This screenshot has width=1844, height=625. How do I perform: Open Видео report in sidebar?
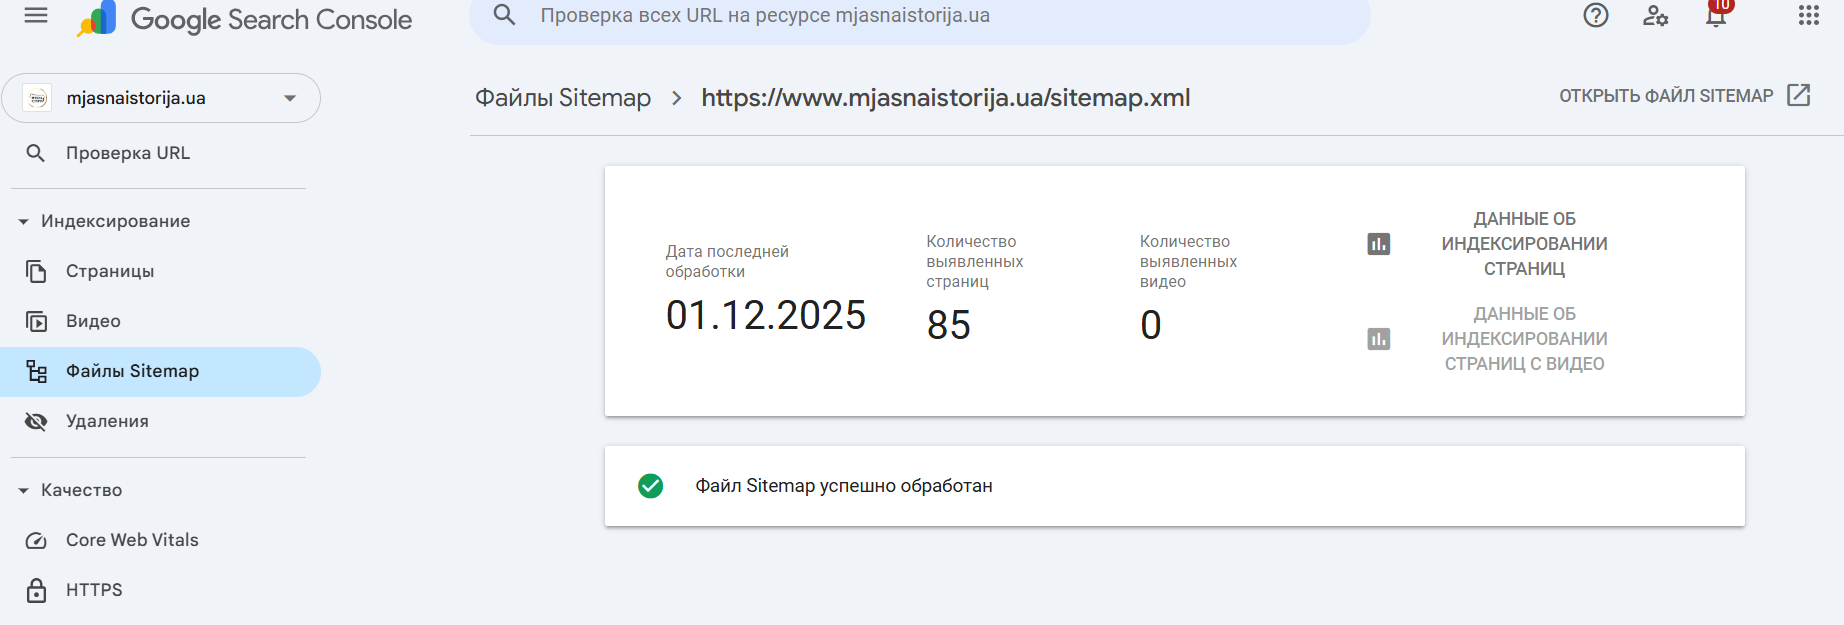coord(93,321)
